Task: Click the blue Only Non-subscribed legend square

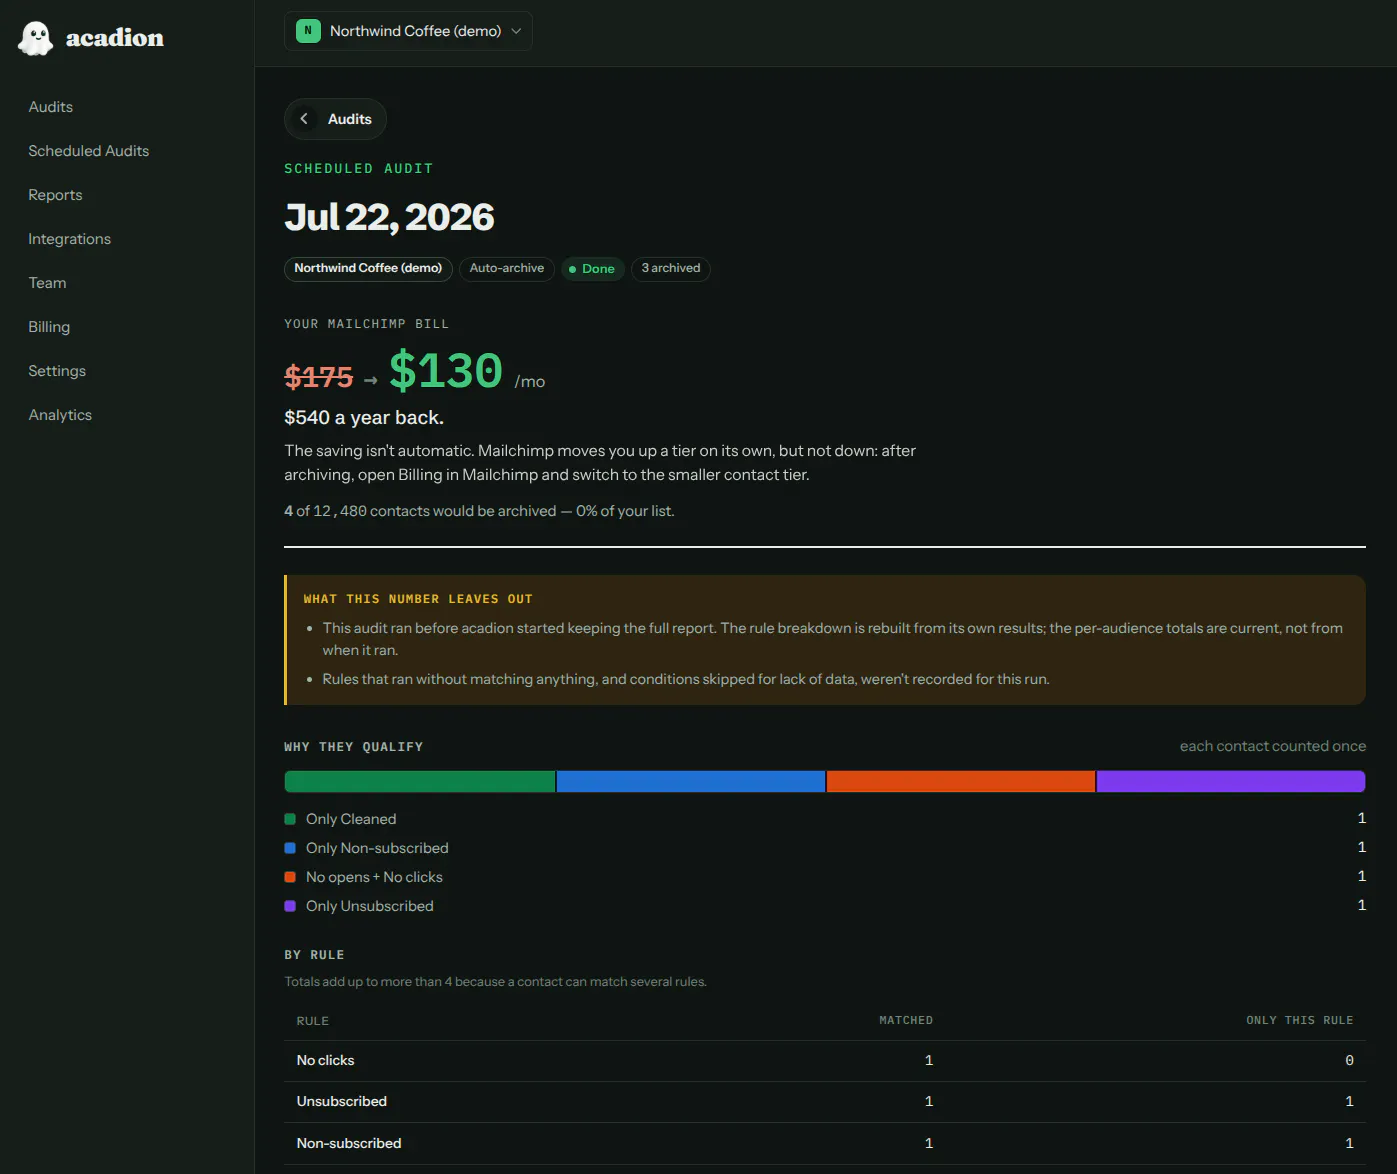Action: click(290, 848)
